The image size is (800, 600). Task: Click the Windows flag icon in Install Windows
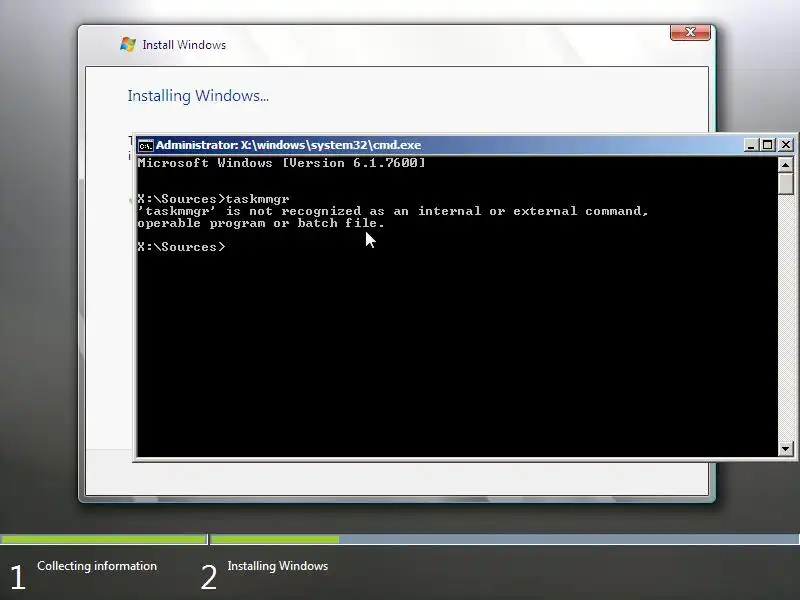tap(128, 44)
